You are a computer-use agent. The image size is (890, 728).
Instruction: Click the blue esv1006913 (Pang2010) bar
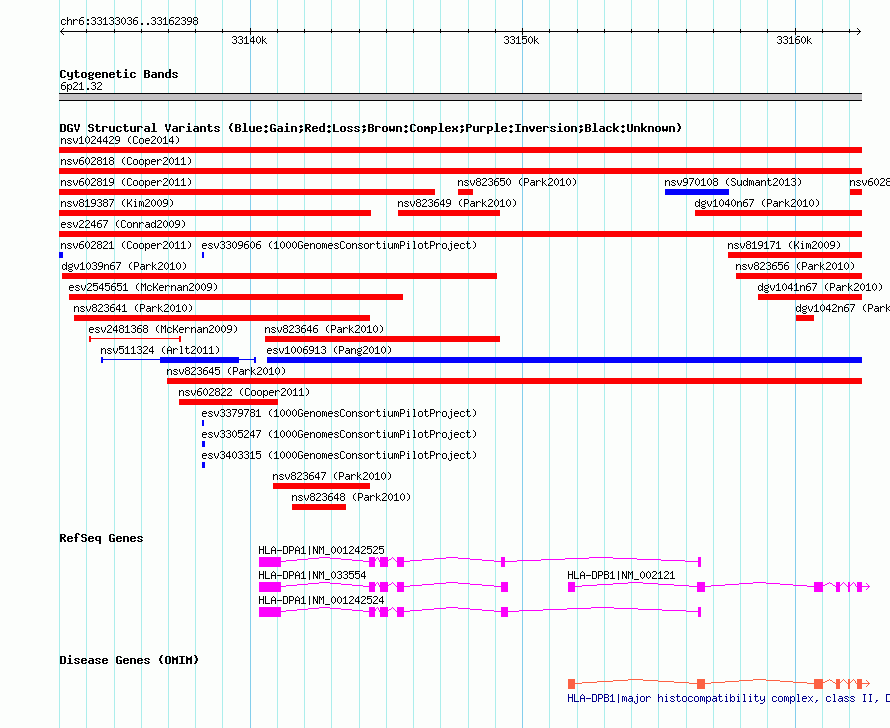tap(564, 360)
